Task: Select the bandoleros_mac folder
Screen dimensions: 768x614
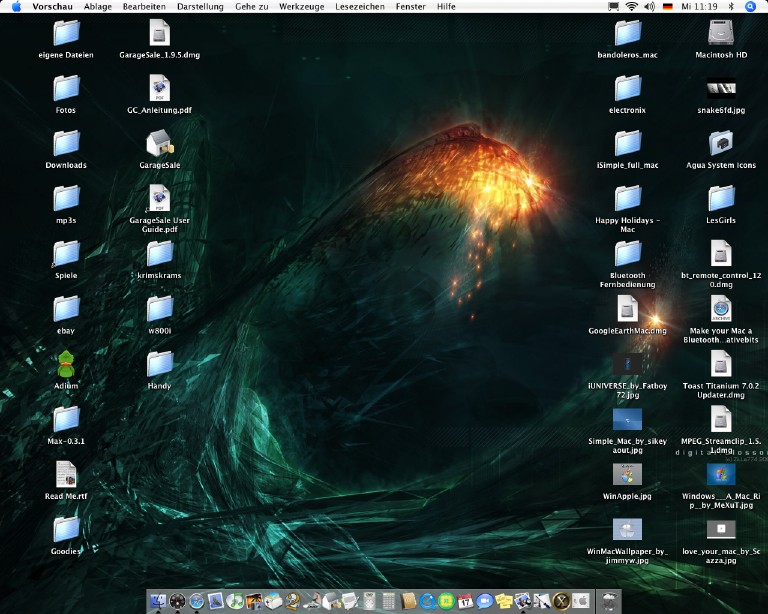Action: pos(627,33)
